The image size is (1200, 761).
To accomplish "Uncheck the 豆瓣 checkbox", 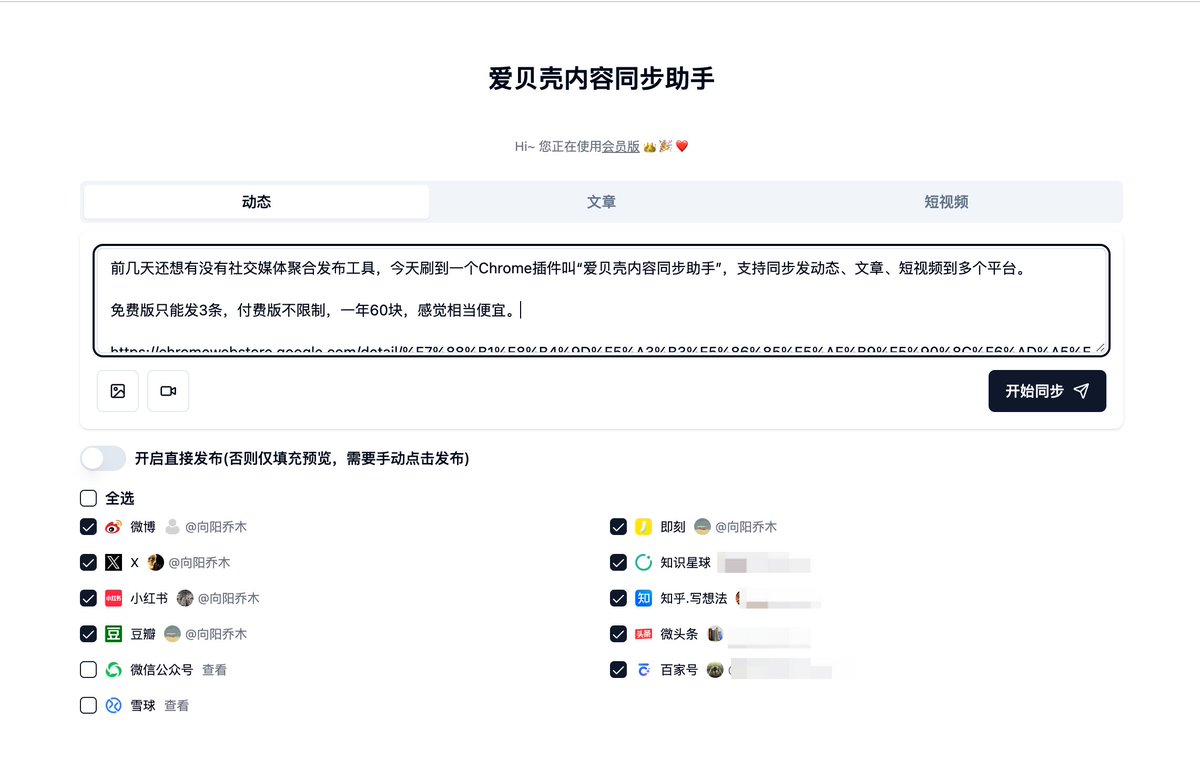I will (x=88, y=634).
